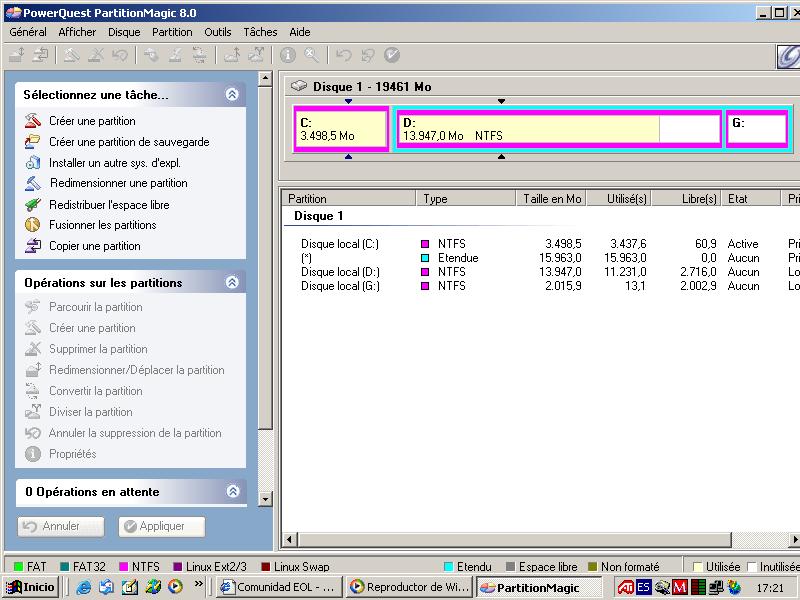
Task: Click the NTFS magenta legend swatch
Action: 123,566
